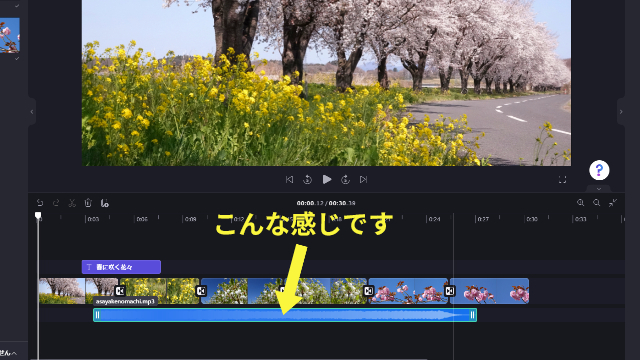Play the video preview
Viewport: 640px width, 360px height.
(327, 180)
